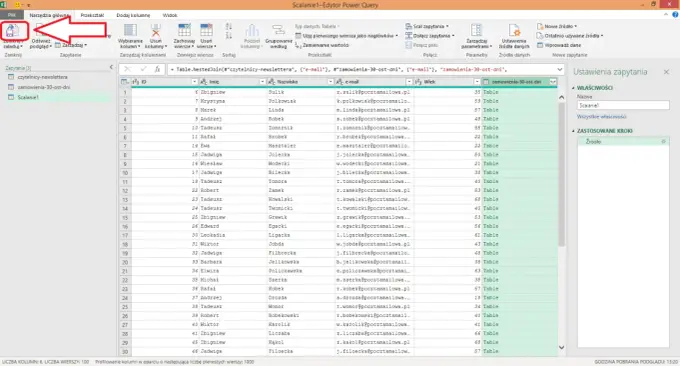Image resolution: width=680 pixels, height=366 pixels.
Task: Click the formula bar fx icon
Action: pyautogui.click(x=157, y=69)
